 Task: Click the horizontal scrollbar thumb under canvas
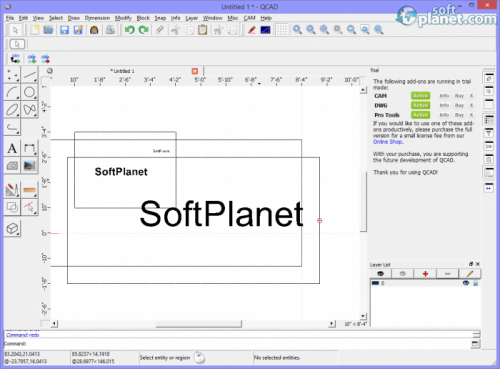(x=199, y=324)
